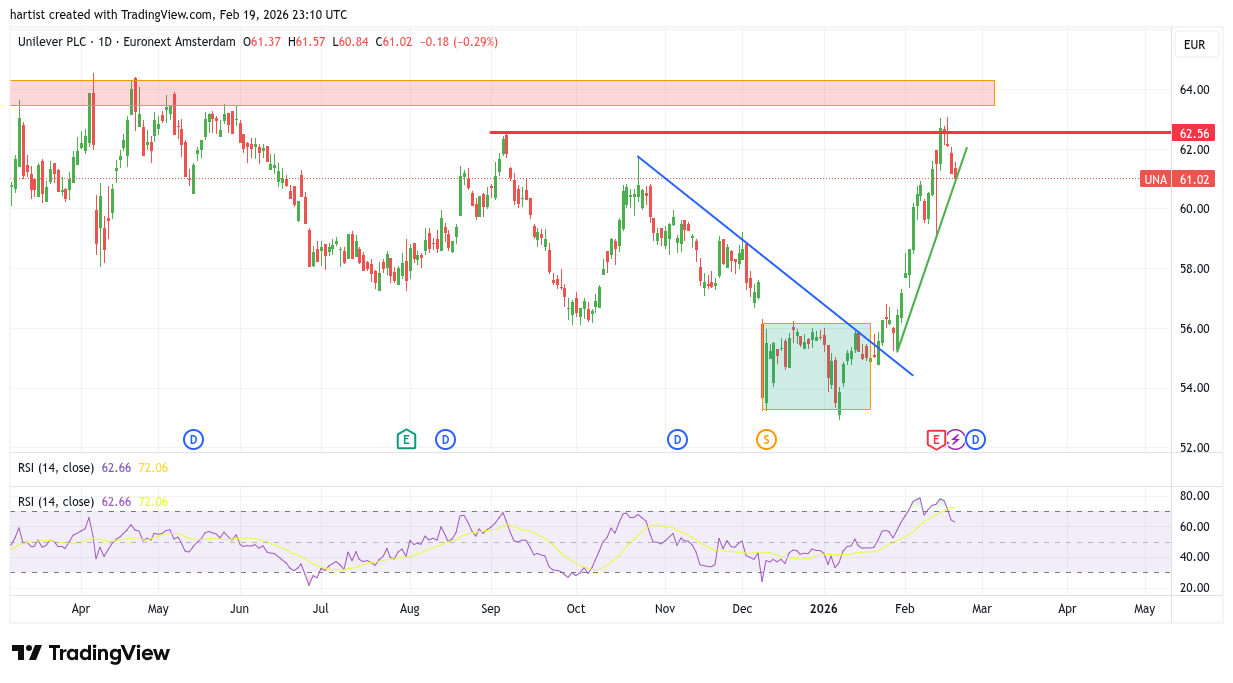Screen dimensions: 1233x683
Task: Open the dividend marker near early November
Action: pyautogui.click(x=677, y=439)
